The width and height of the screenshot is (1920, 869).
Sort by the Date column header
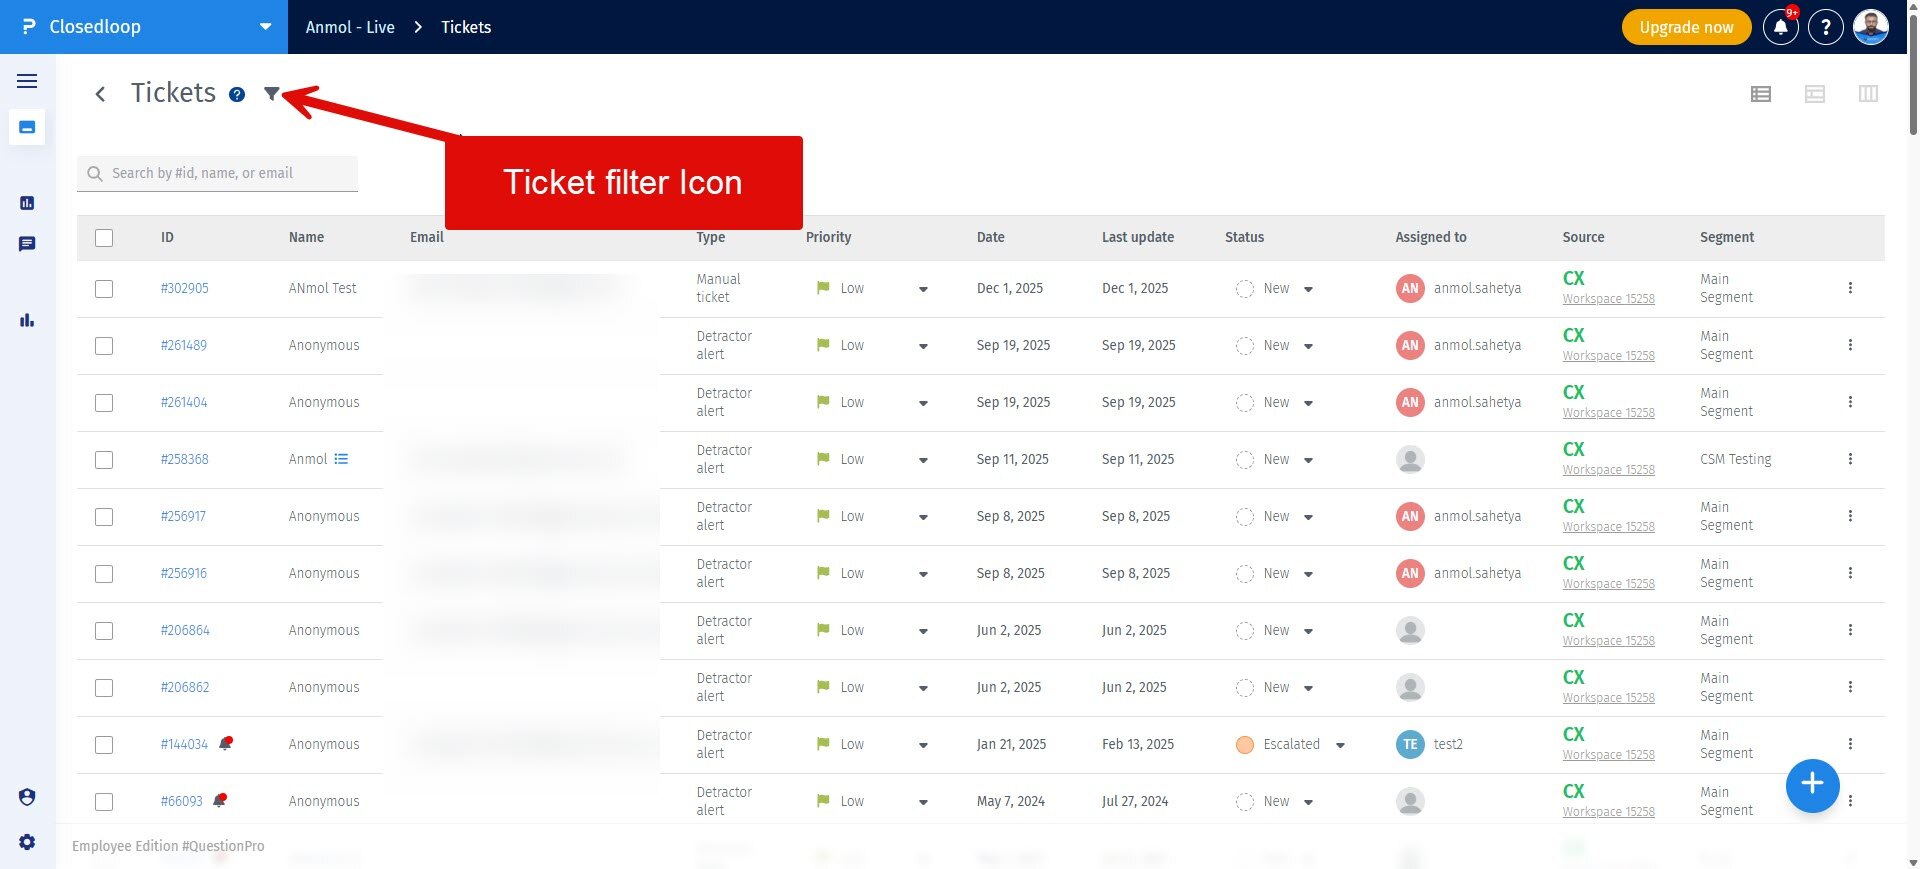tap(991, 237)
